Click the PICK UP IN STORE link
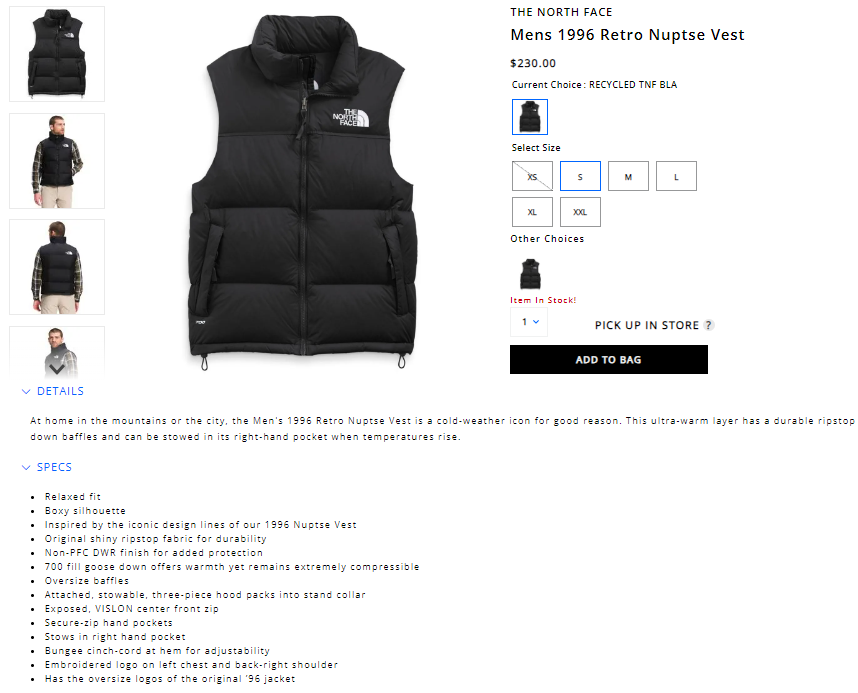Viewport: 858px width, 693px height. [x=647, y=325]
